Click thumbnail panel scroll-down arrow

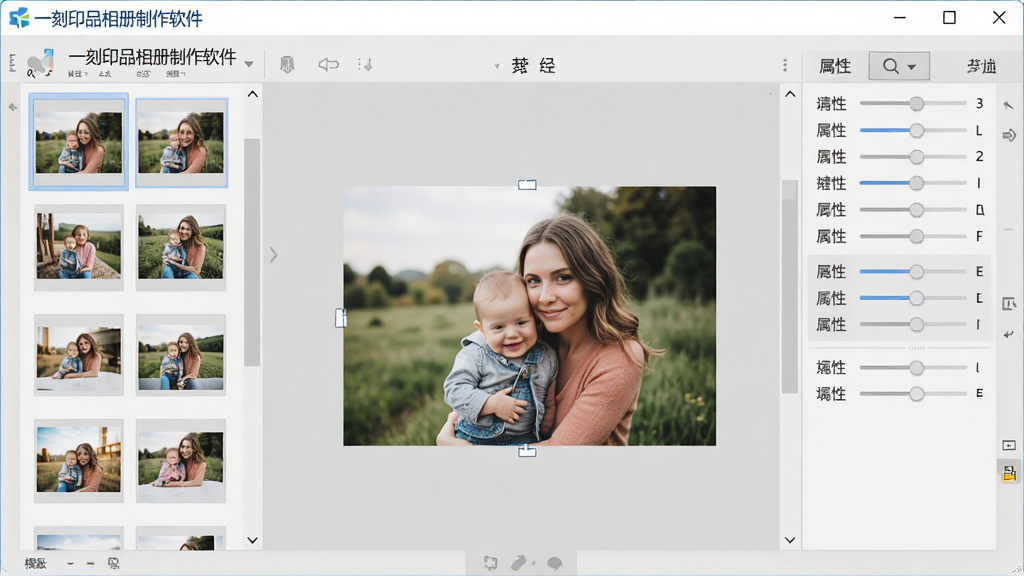[x=253, y=540]
